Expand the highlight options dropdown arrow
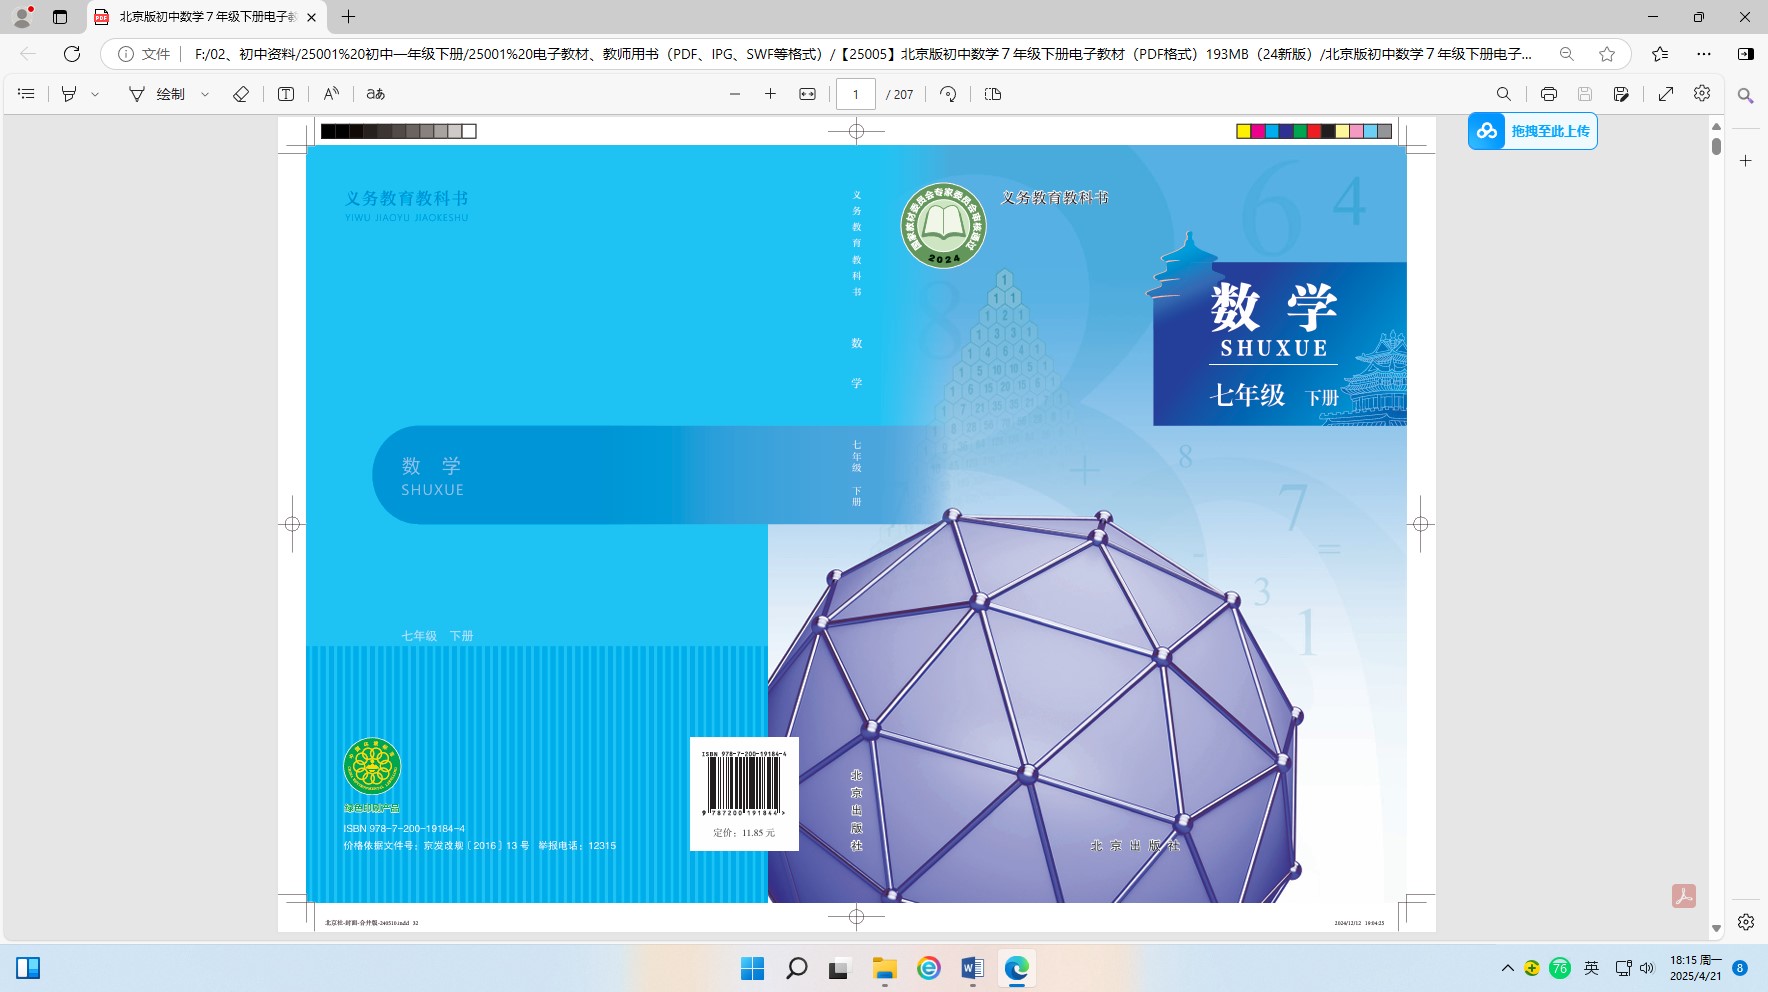This screenshot has height=992, width=1768. click(x=95, y=94)
